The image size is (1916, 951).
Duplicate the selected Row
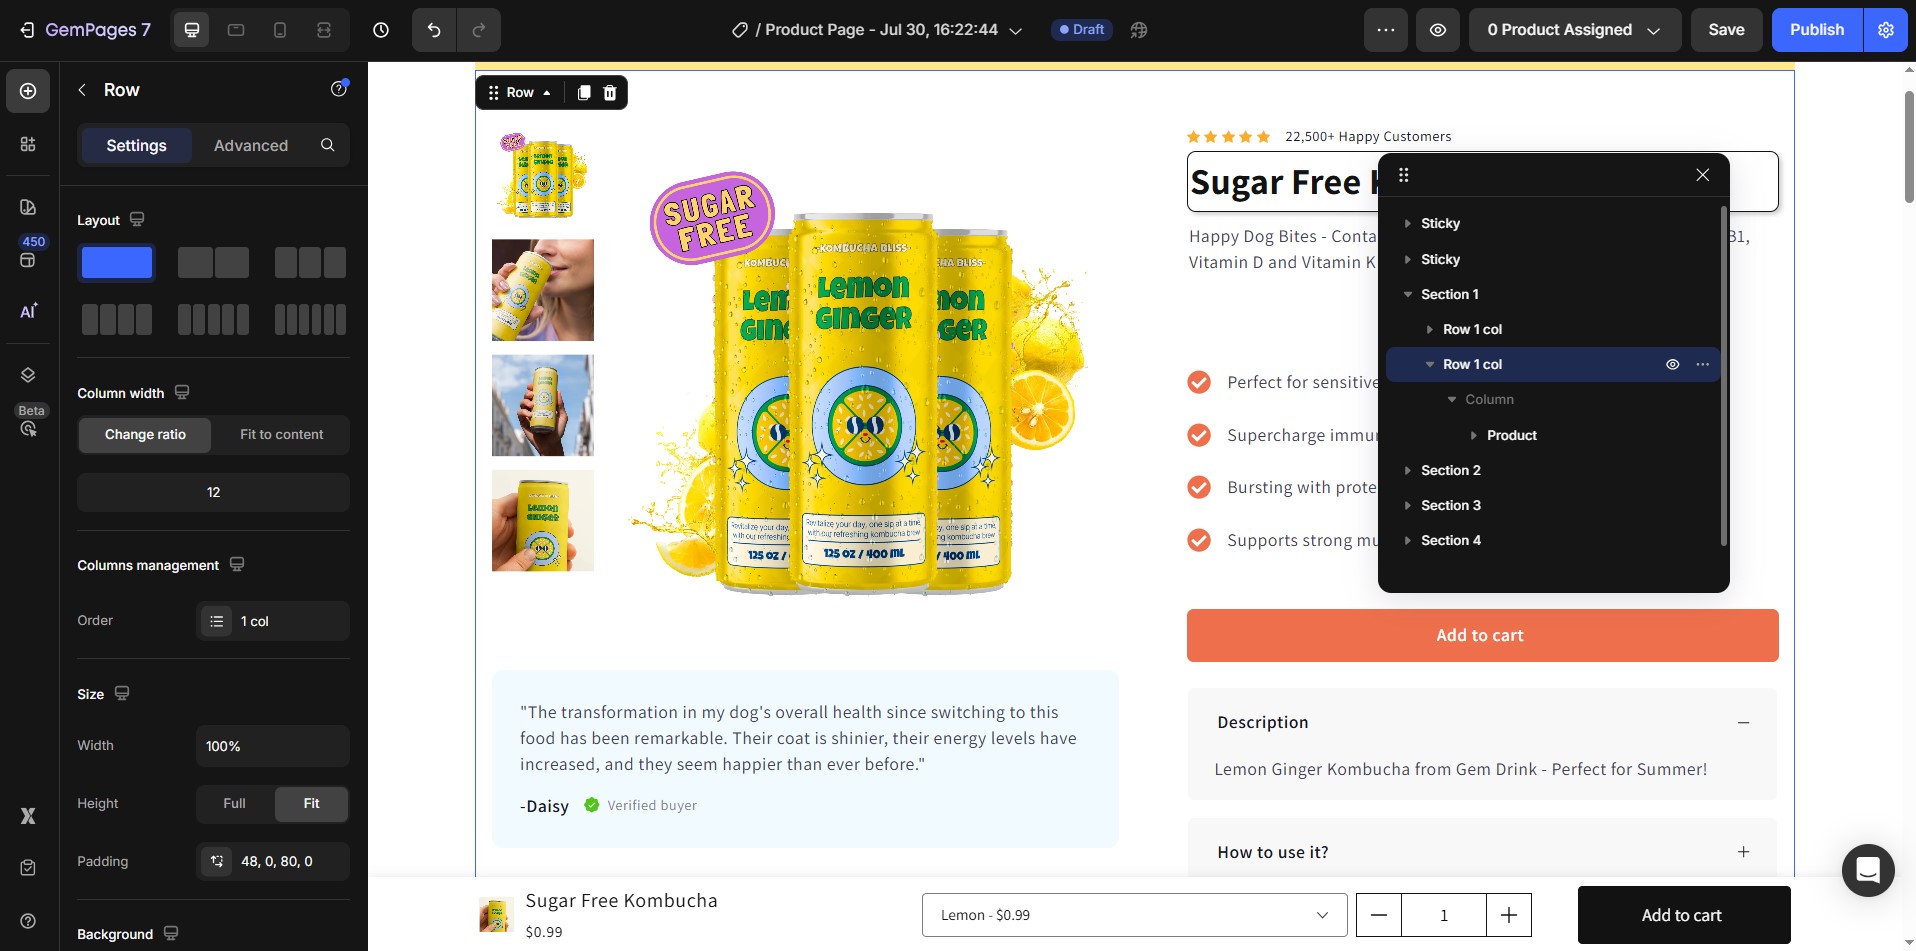tap(583, 93)
